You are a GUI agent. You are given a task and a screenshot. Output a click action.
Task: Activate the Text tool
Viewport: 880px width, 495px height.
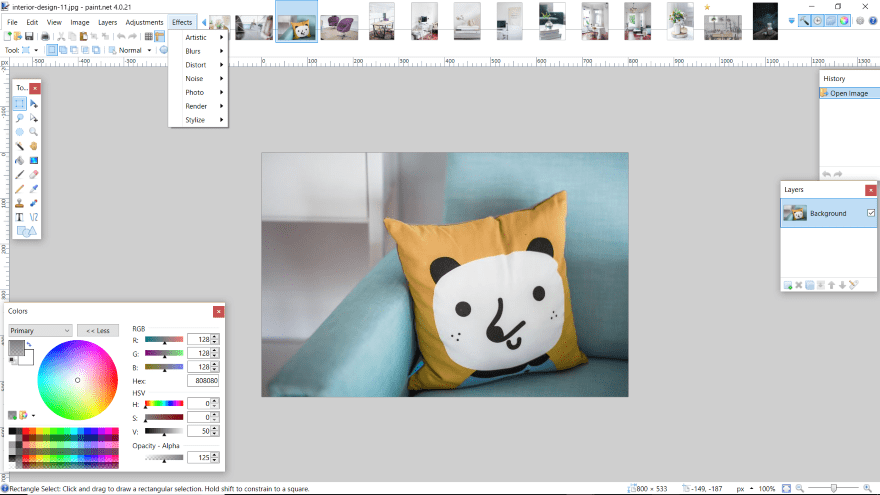20,216
